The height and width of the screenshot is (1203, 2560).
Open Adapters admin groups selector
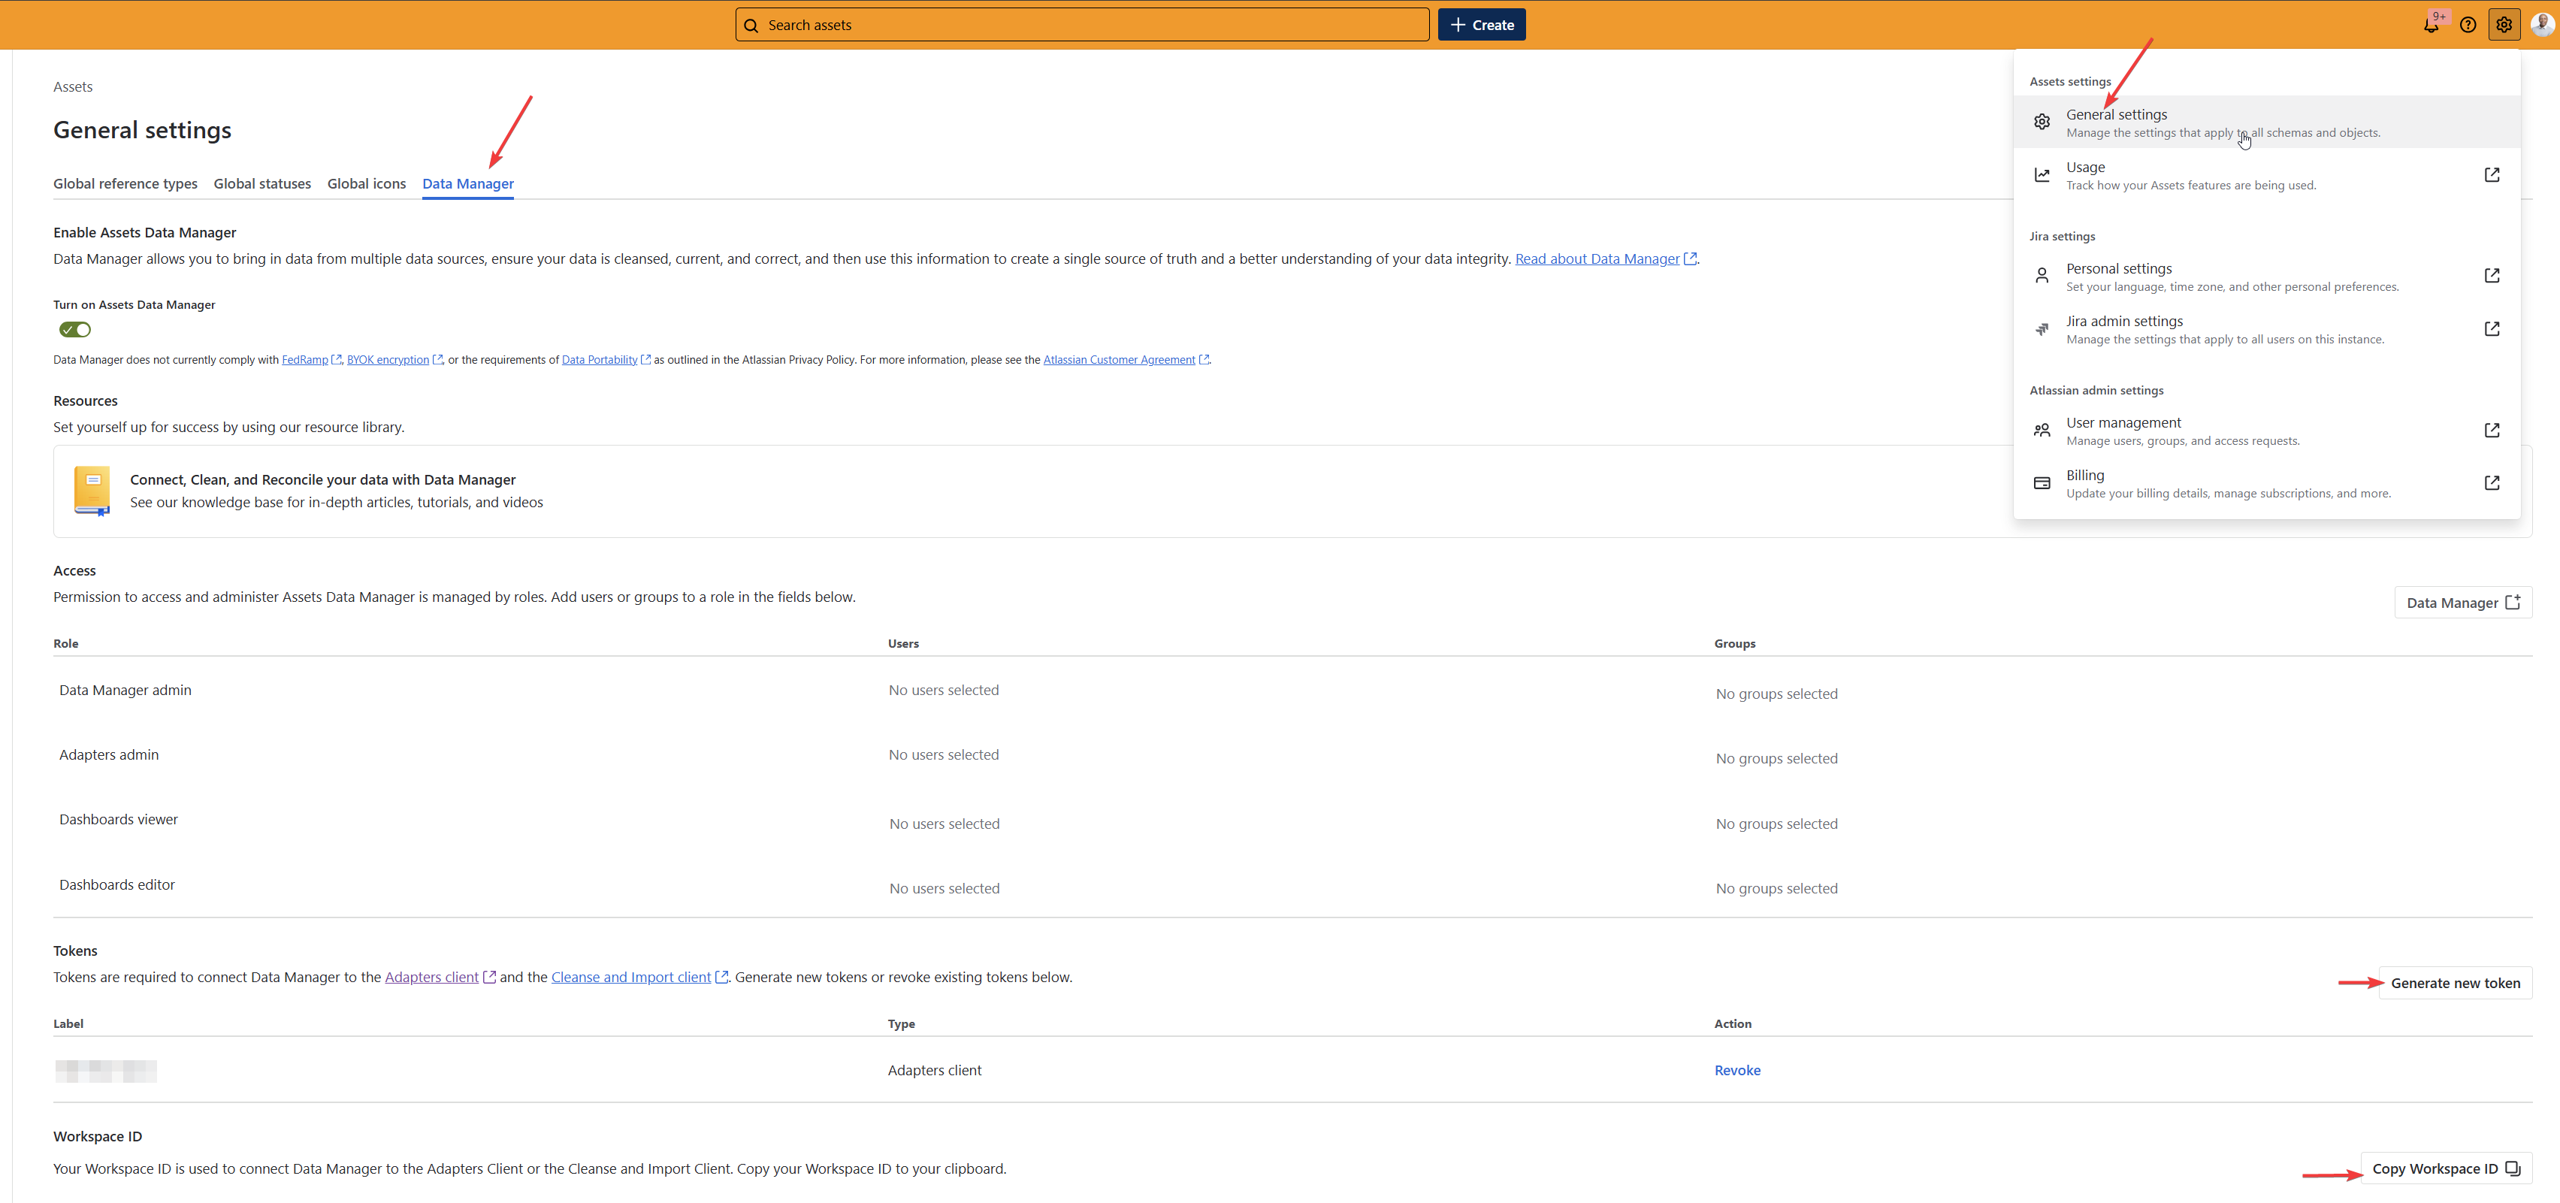tap(1776, 758)
